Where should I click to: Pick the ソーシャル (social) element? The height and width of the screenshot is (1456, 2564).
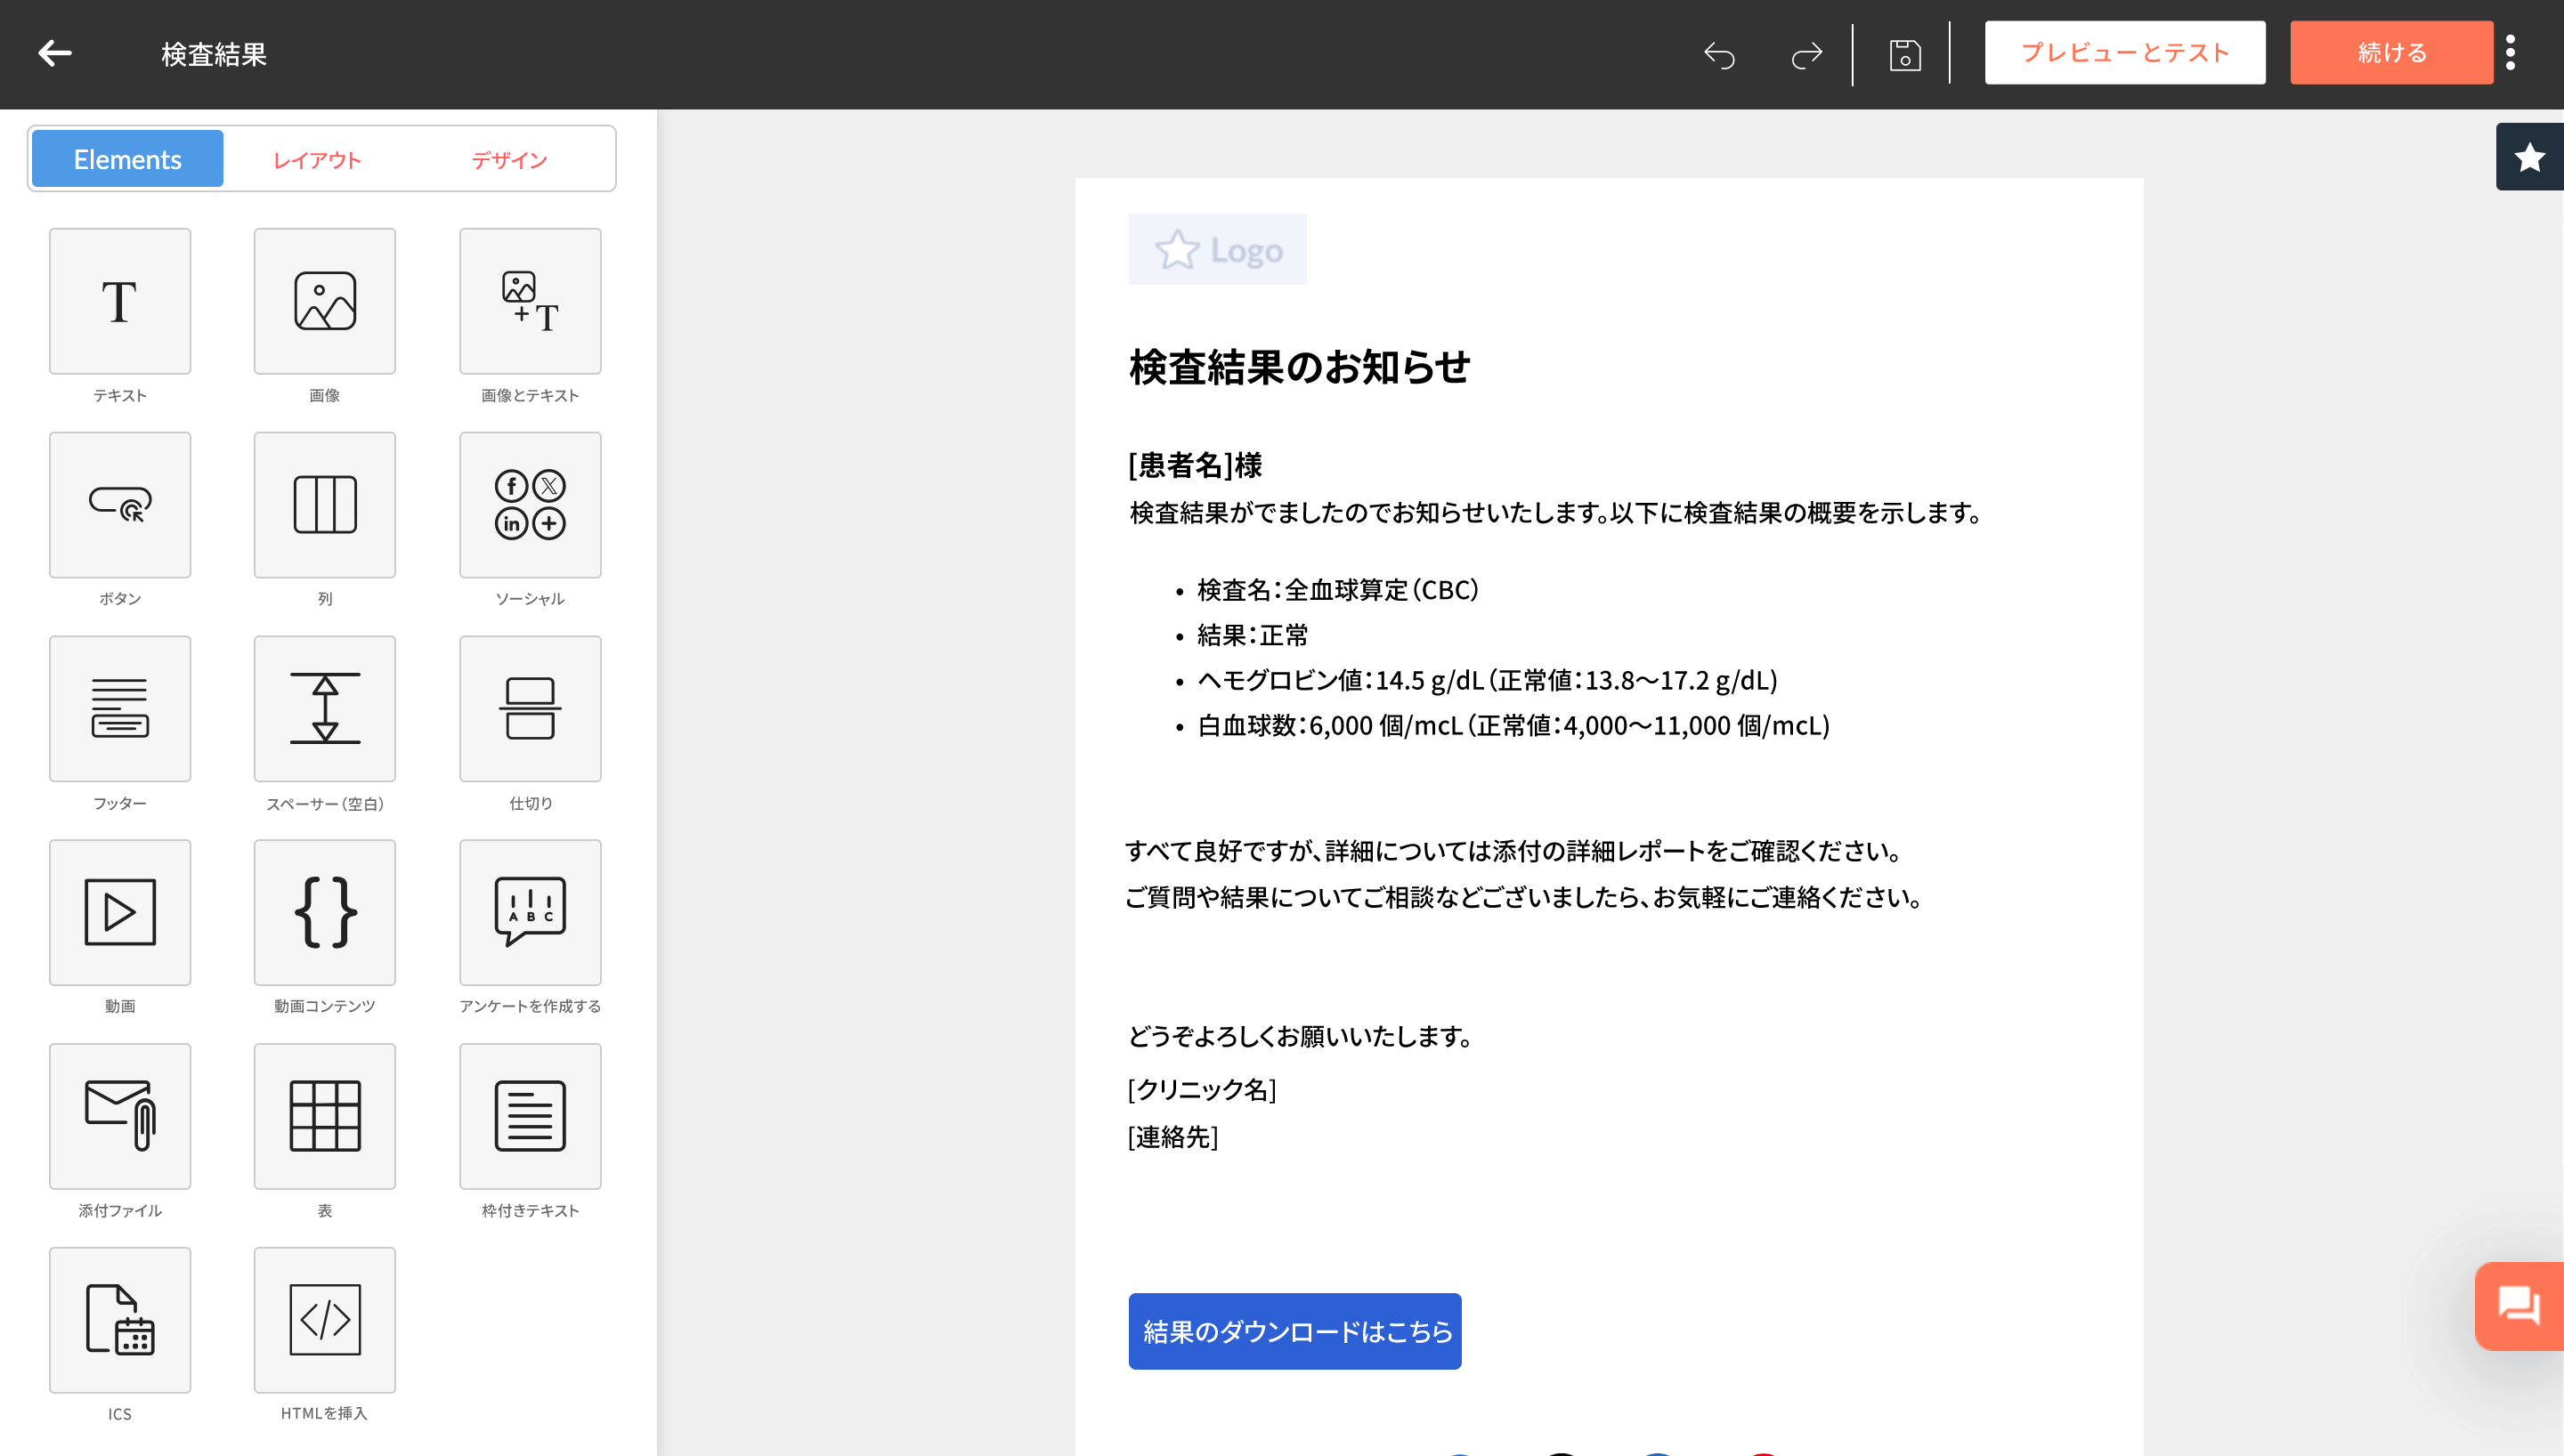point(529,504)
